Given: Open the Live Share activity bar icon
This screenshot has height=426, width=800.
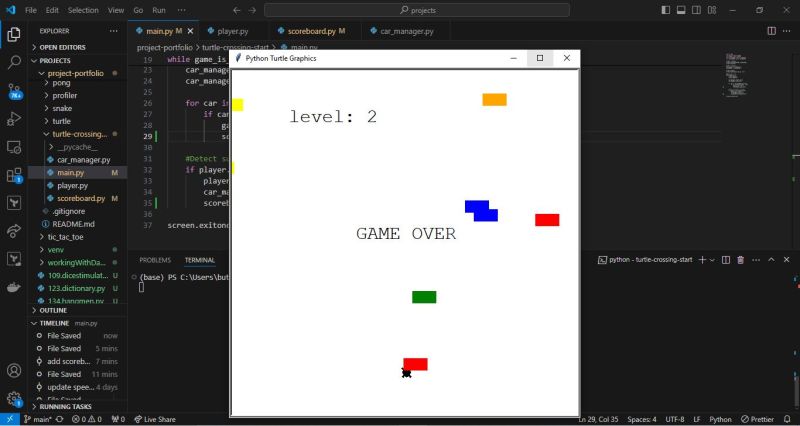Looking at the screenshot, I should pyautogui.click(x=14, y=231).
